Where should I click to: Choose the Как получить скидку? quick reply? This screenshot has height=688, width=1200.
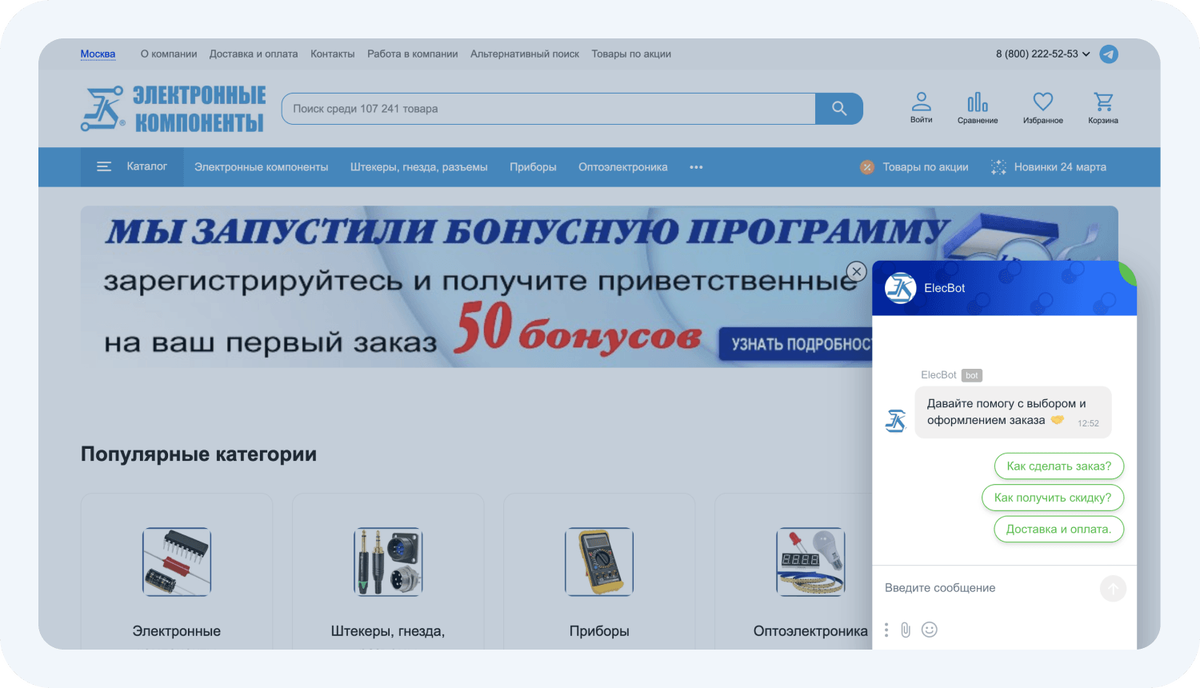1053,497
